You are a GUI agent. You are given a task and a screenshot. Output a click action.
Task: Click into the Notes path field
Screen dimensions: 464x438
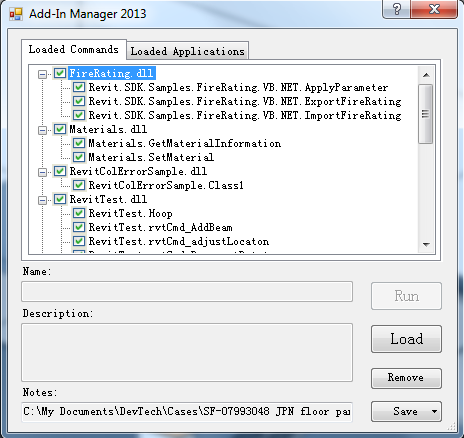point(187,412)
